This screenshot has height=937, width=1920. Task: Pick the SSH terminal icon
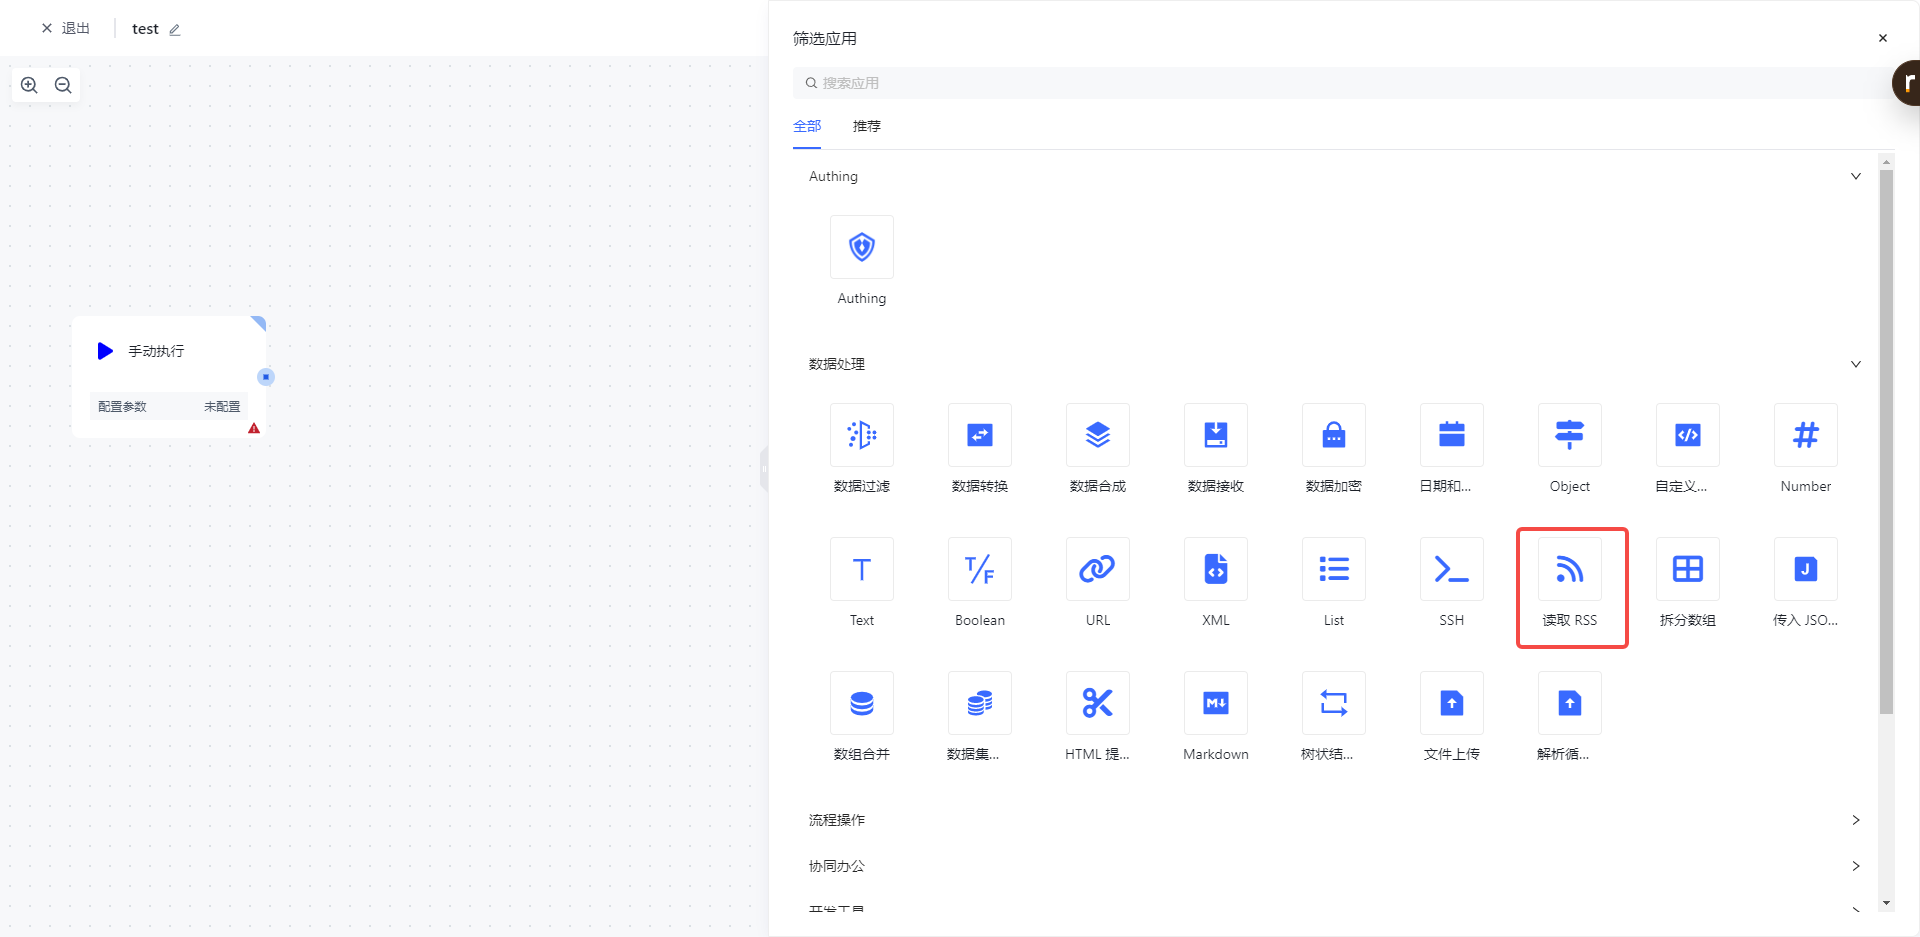point(1451,570)
